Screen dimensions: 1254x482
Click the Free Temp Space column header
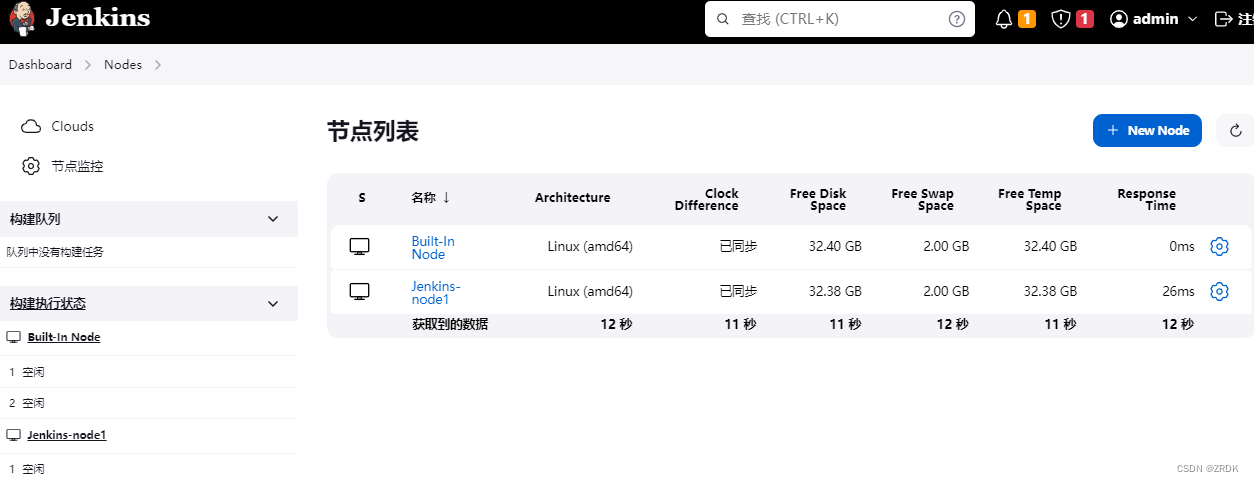tap(1030, 200)
